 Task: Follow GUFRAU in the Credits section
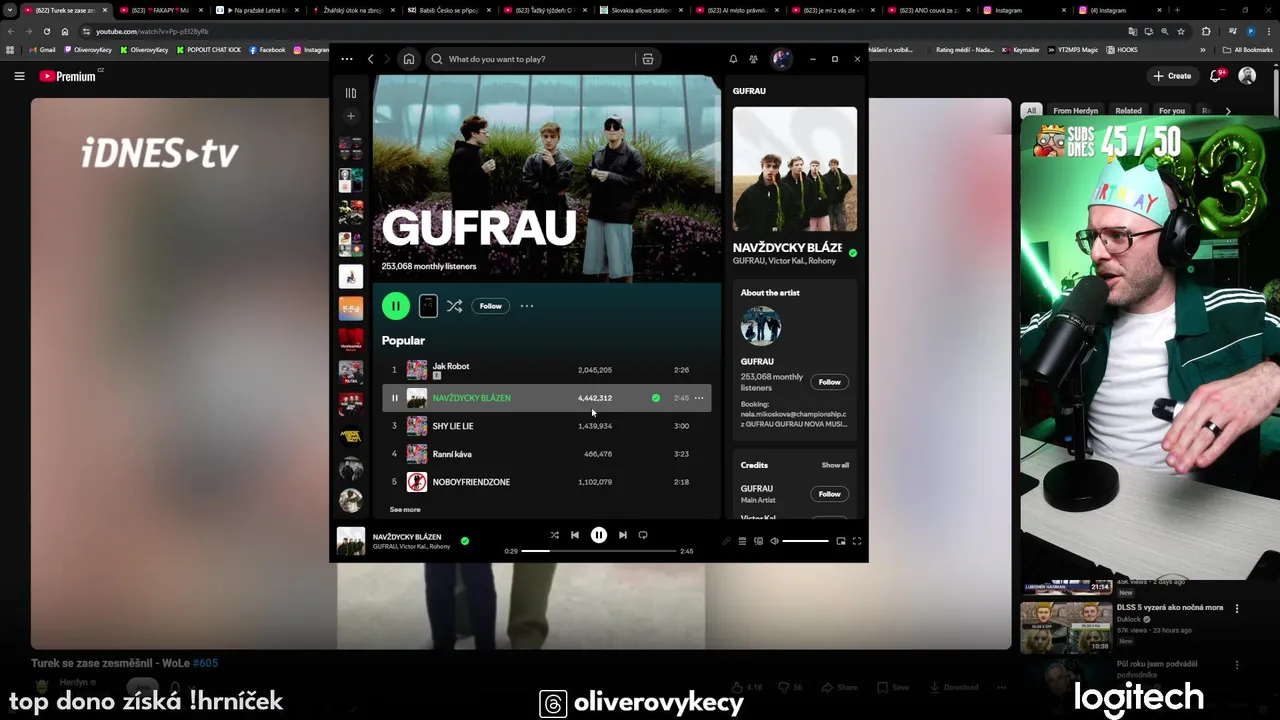829,494
